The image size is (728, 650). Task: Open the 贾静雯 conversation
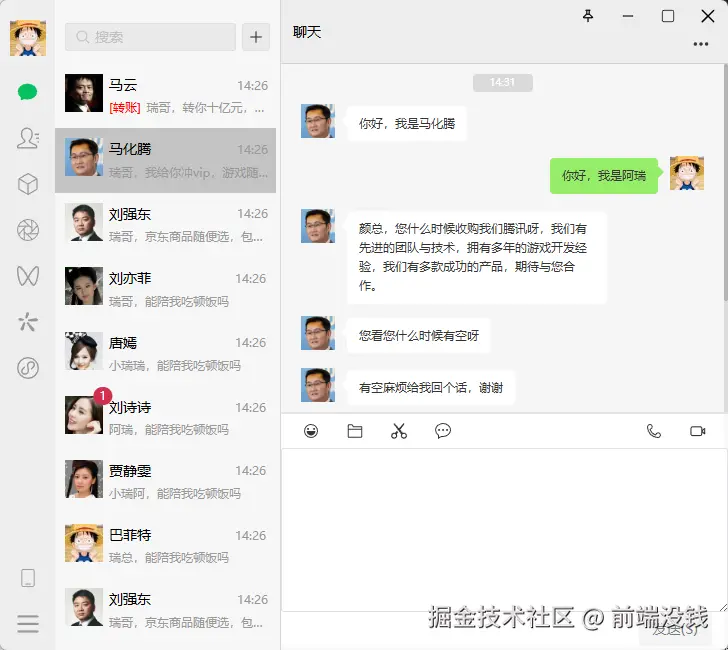165,481
